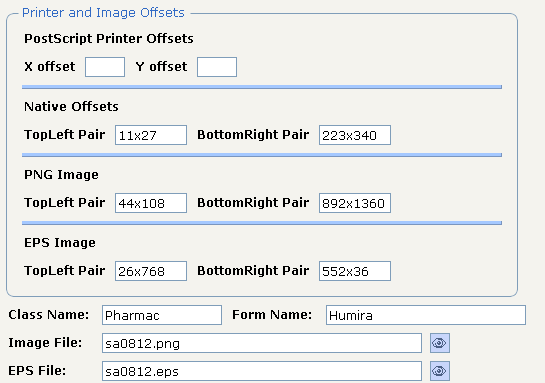Click TopLeft Pair label under EPS Image
The image size is (545, 383).
pyautogui.click(x=65, y=270)
